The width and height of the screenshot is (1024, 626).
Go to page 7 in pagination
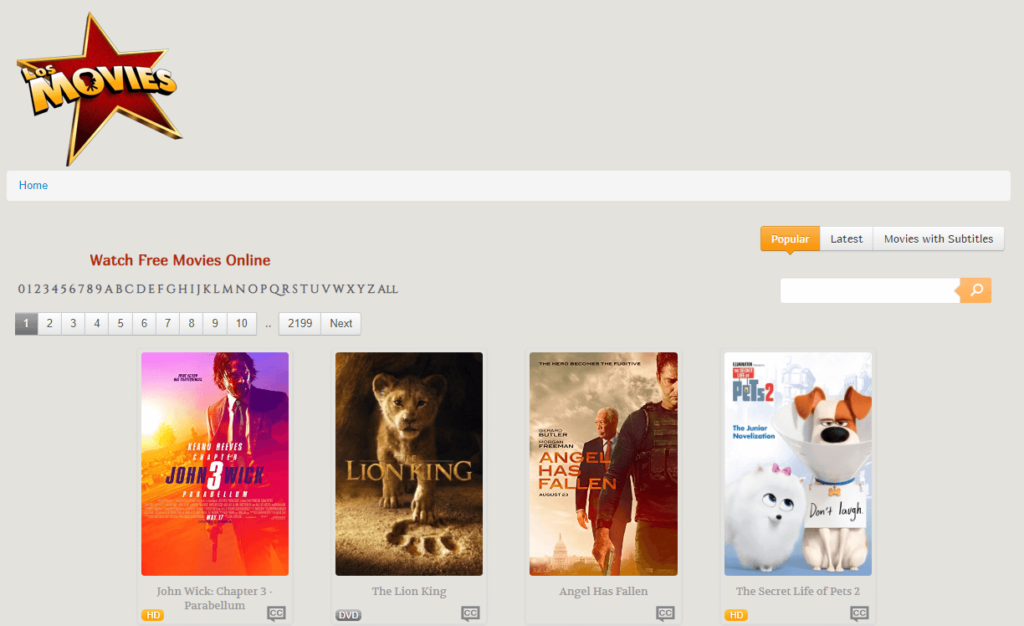(168, 323)
